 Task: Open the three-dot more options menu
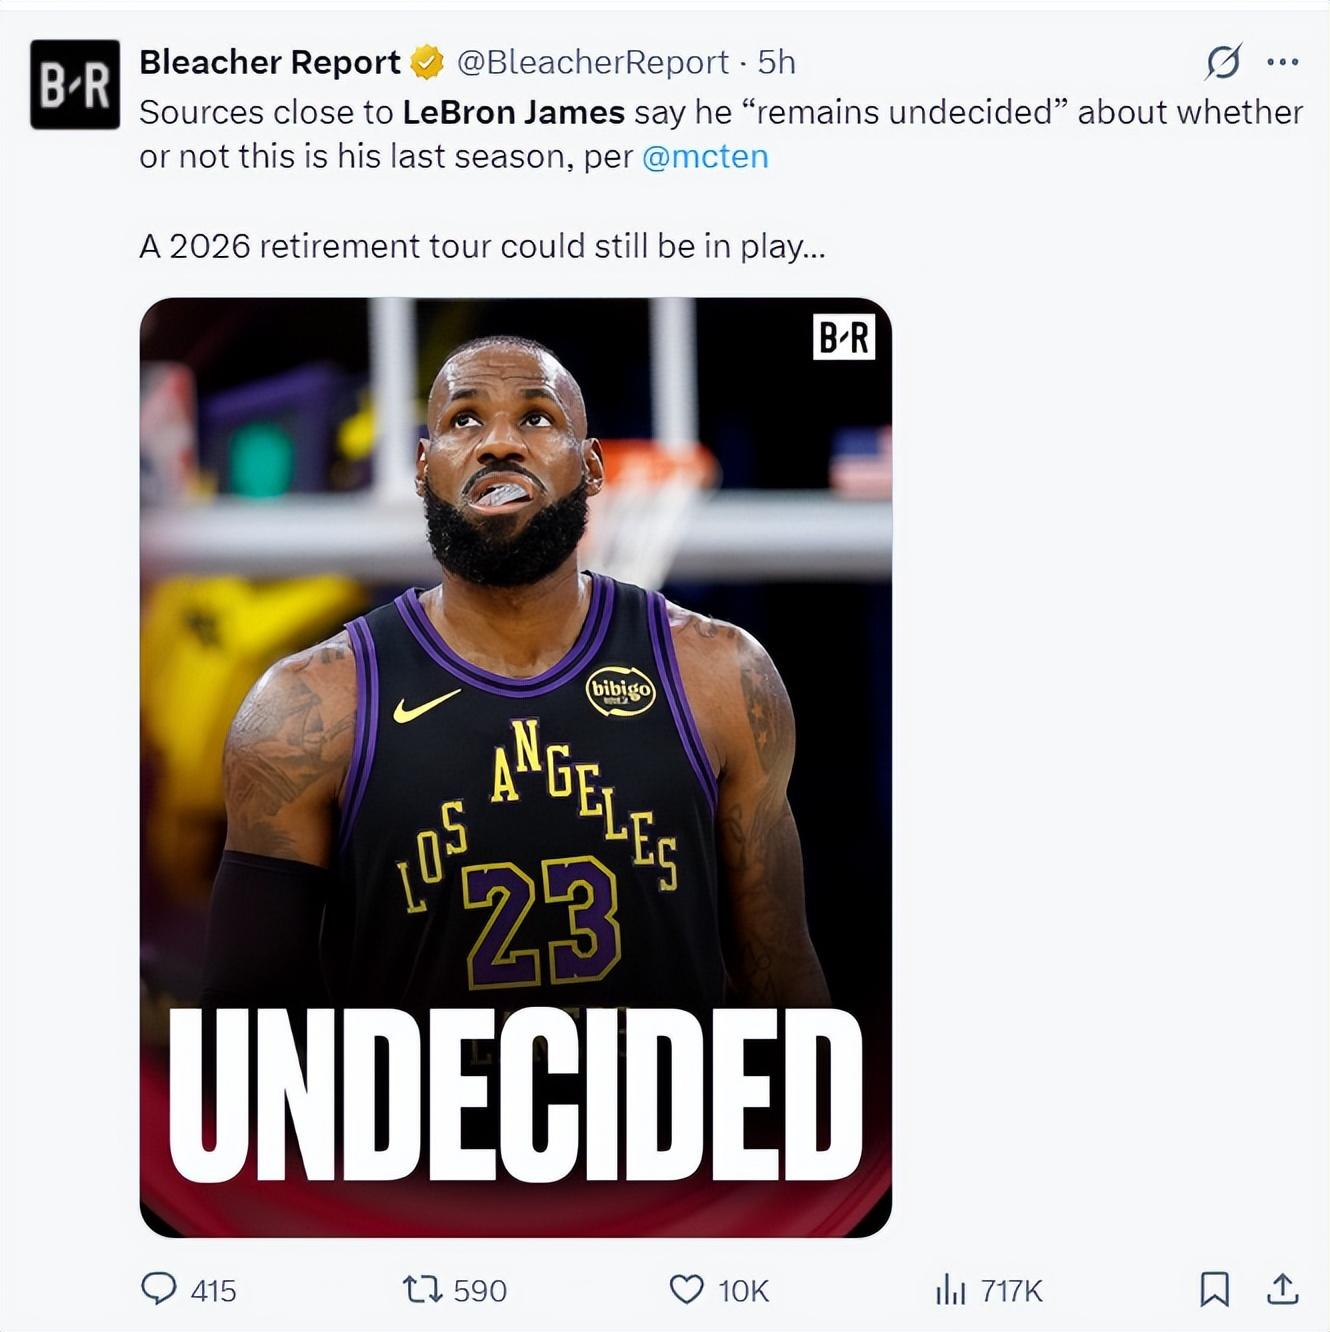1282,62
